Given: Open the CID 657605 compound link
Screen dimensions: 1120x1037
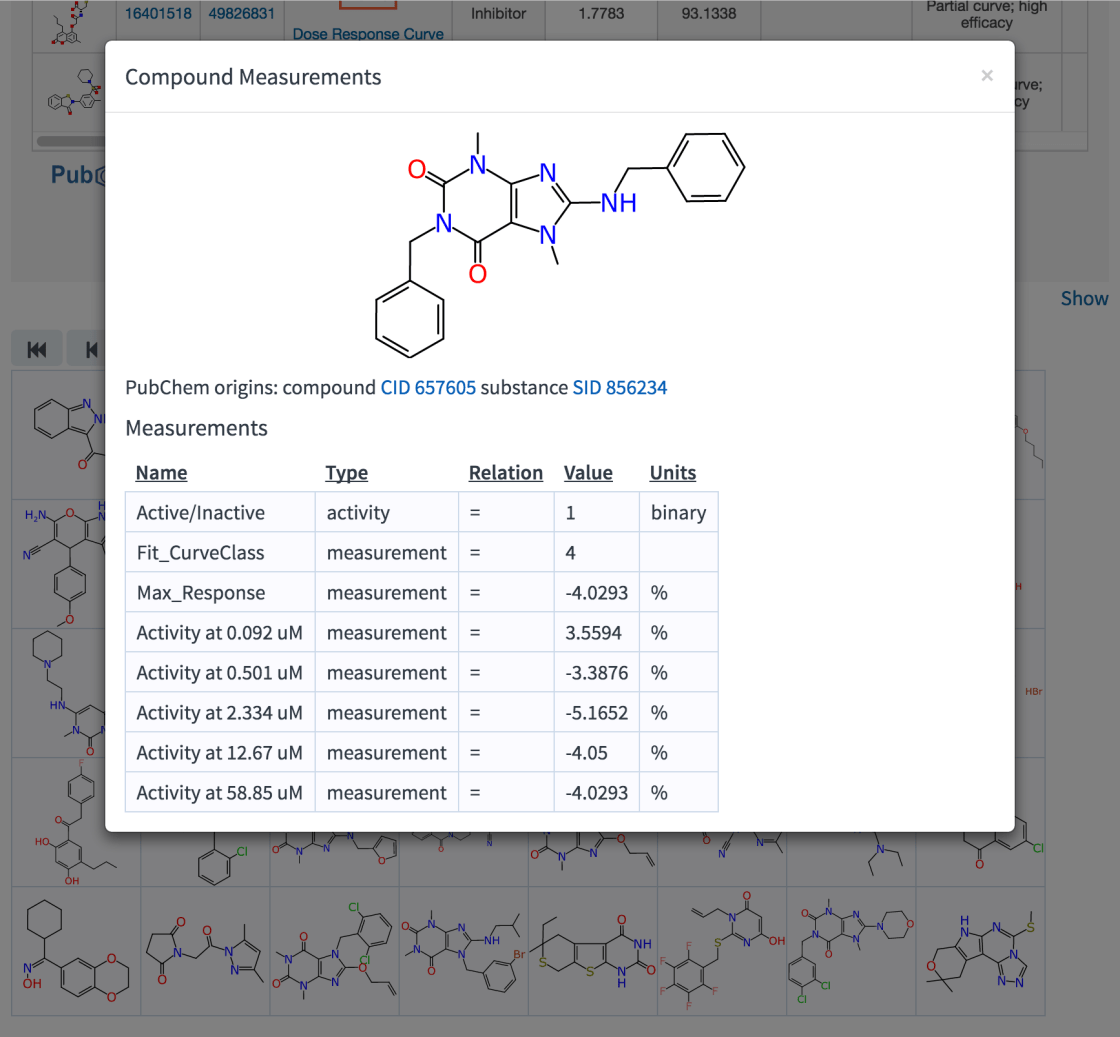Looking at the screenshot, I should pos(428,388).
